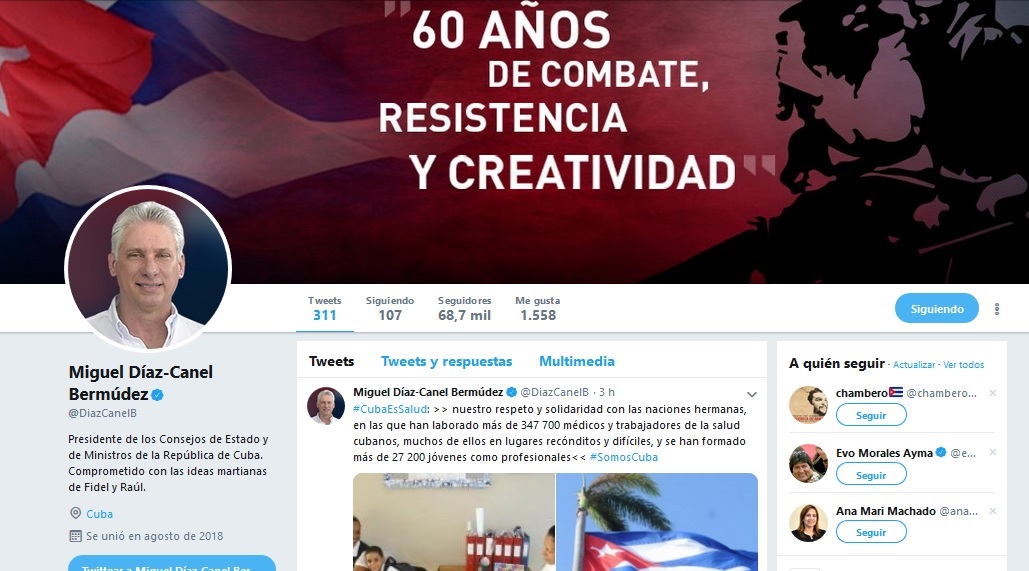Dismiss the chambero follow suggestion
Image resolution: width=1029 pixels, height=571 pixels.
[x=993, y=393]
